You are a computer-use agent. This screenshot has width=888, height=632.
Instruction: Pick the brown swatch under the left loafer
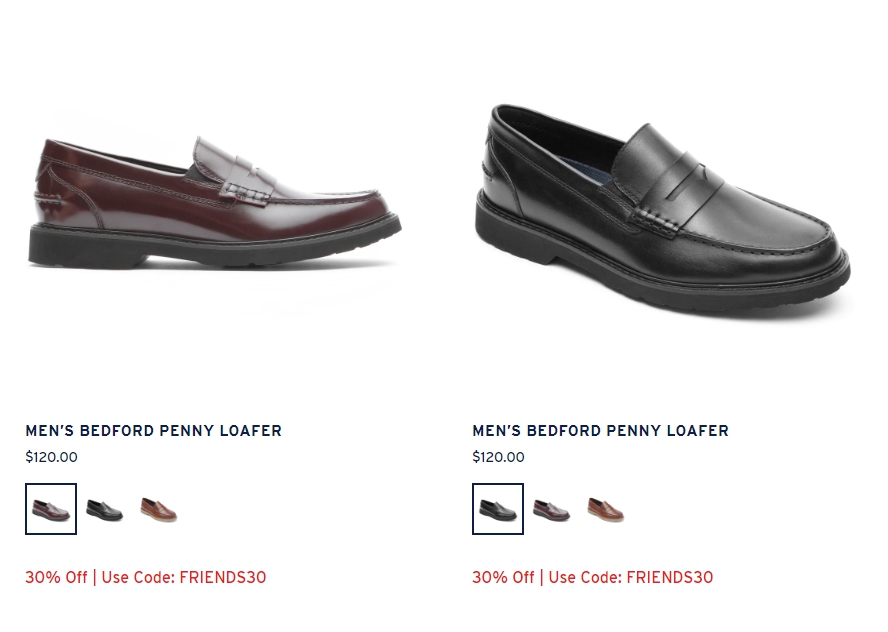159,509
